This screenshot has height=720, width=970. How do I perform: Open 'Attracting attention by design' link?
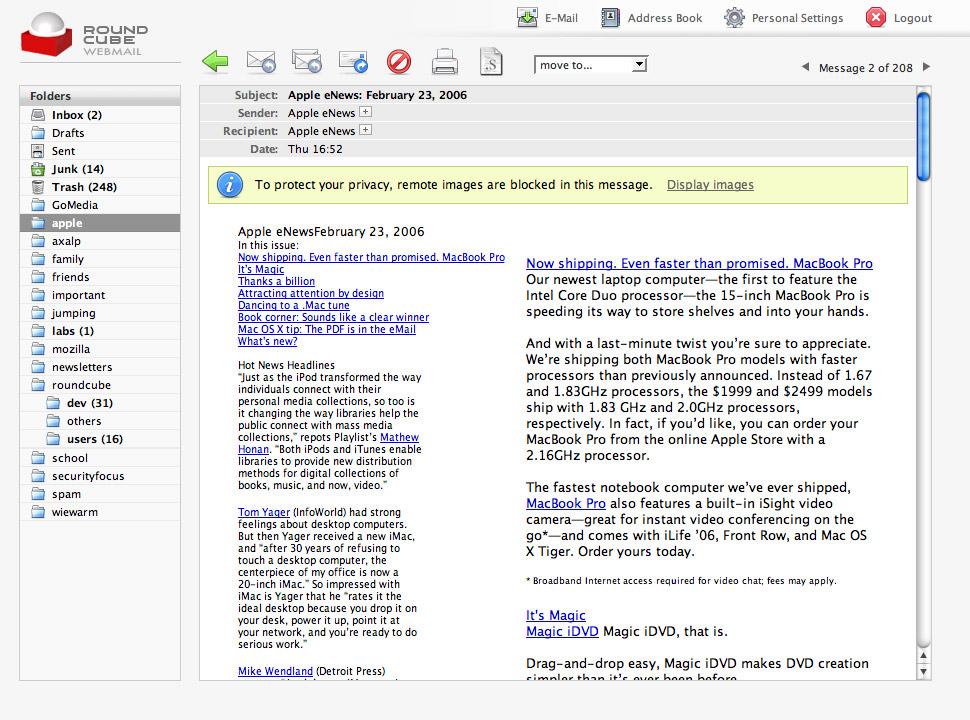pyautogui.click(x=311, y=293)
